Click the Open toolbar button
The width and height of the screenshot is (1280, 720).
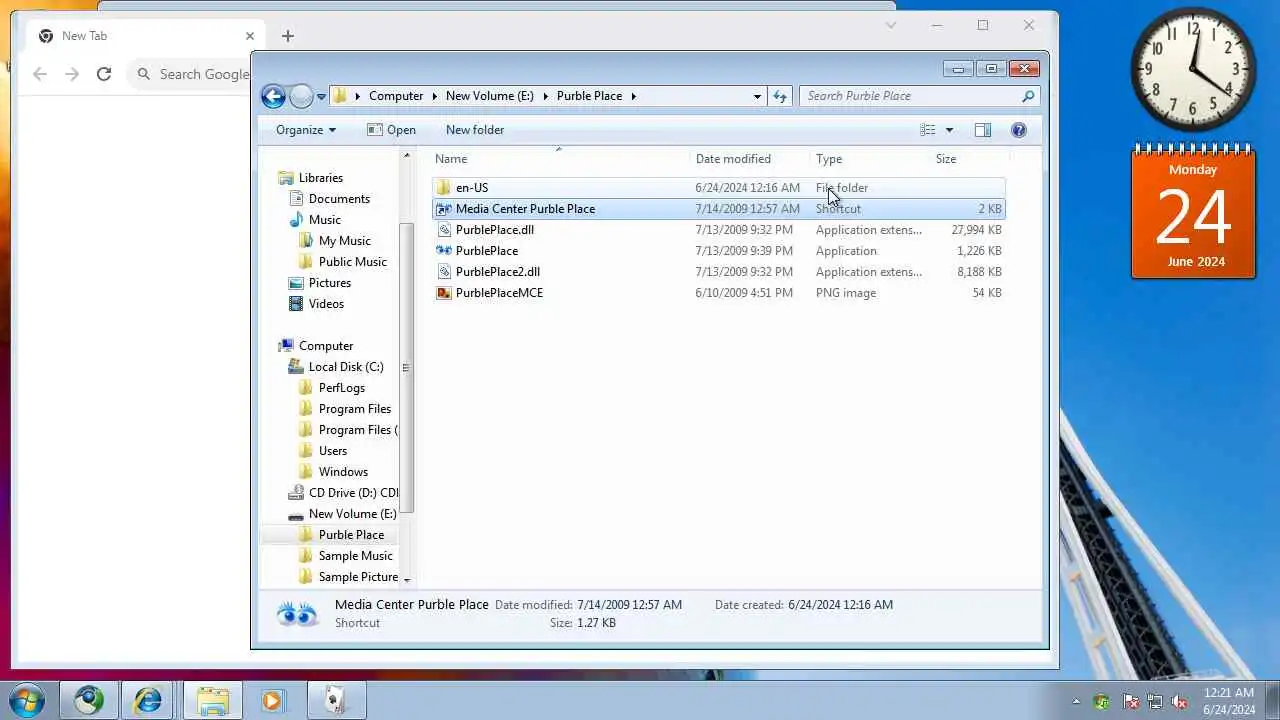pos(391,130)
